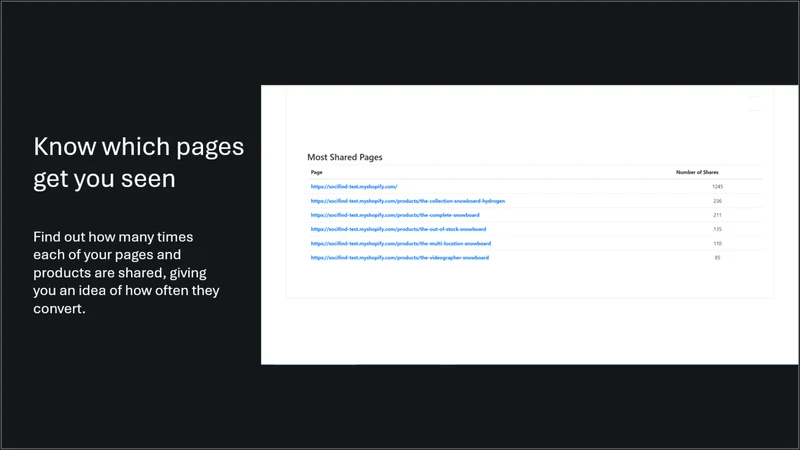
Task: Open the socifind-test.myshopify.com homepage link
Action: coord(354,187)
